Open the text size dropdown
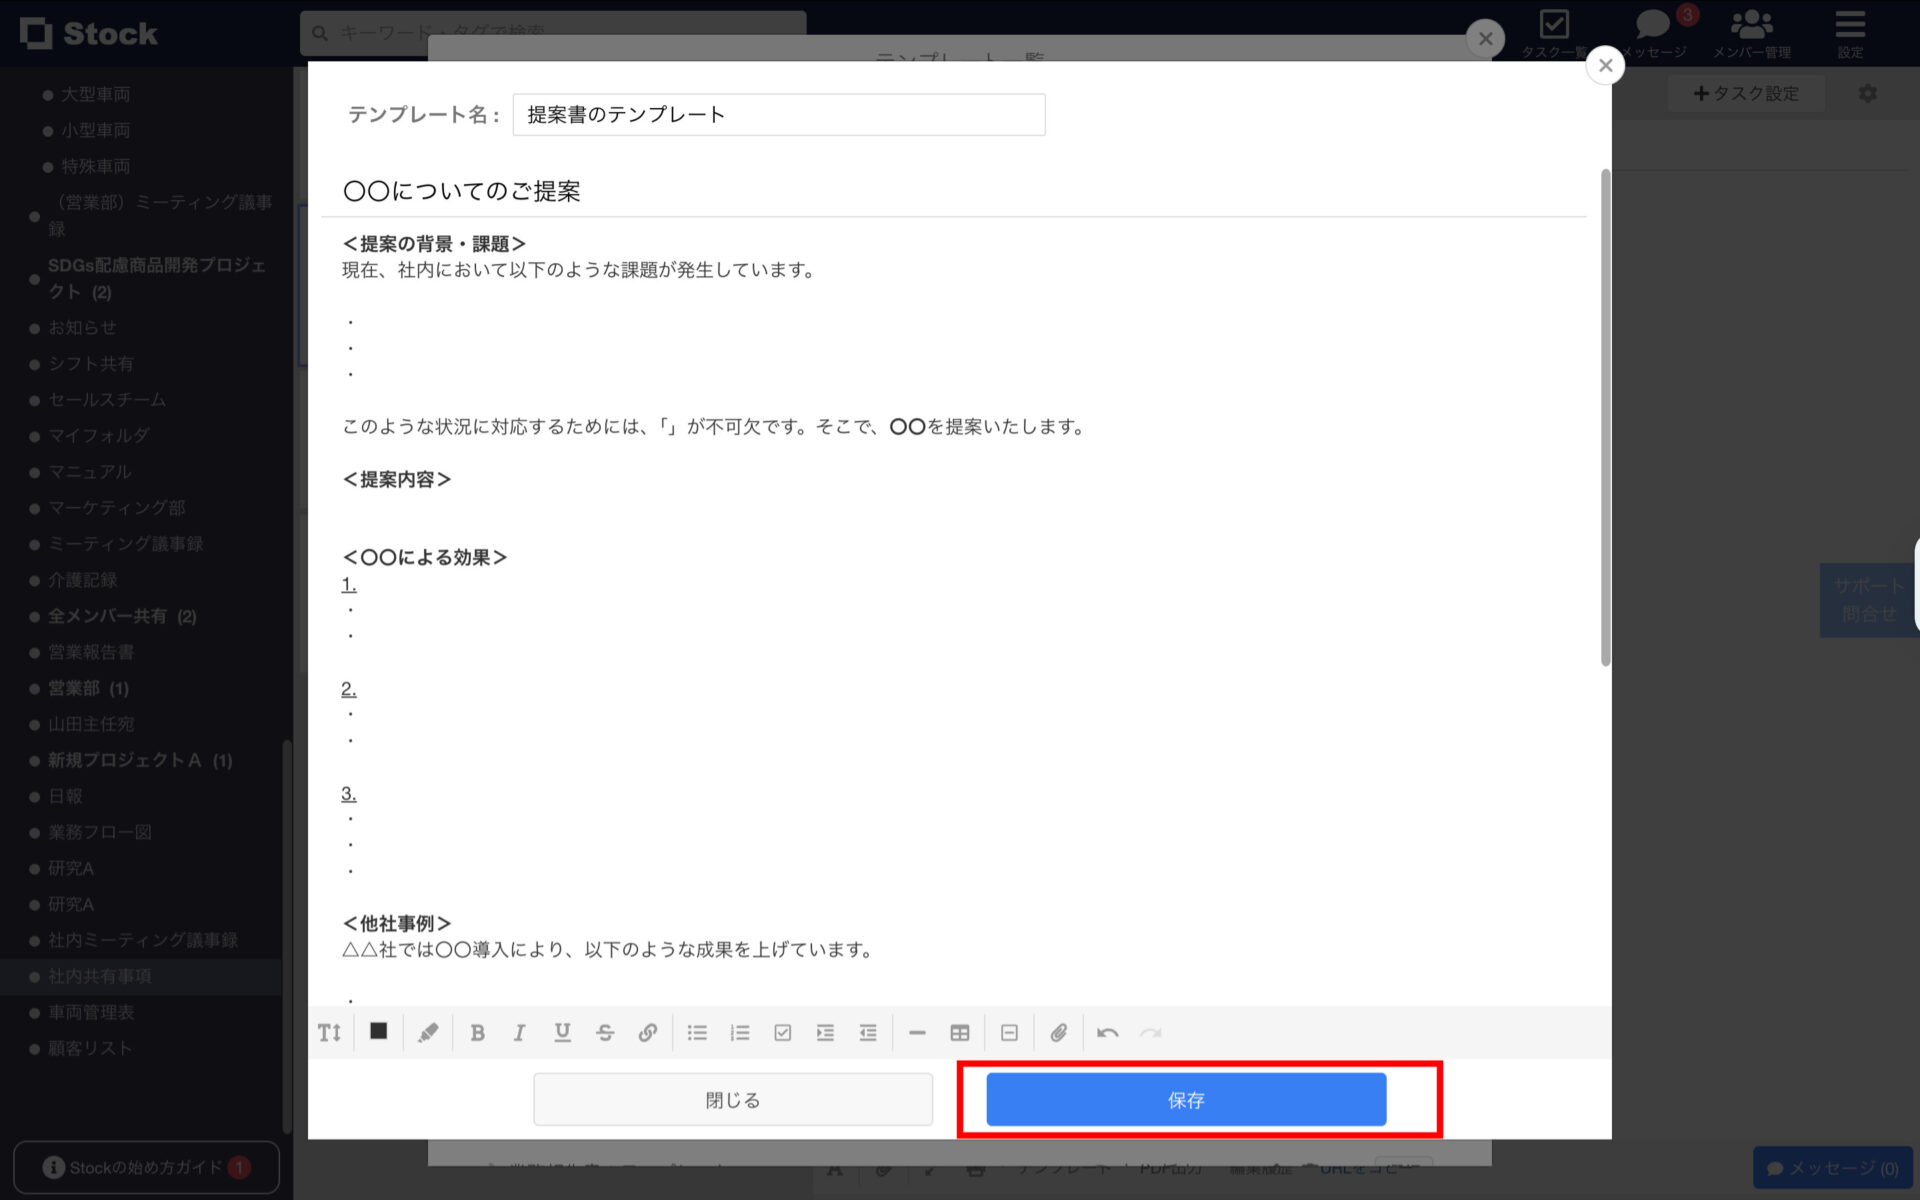This screenshot has width=1920, height=1200. point(330,1032)
